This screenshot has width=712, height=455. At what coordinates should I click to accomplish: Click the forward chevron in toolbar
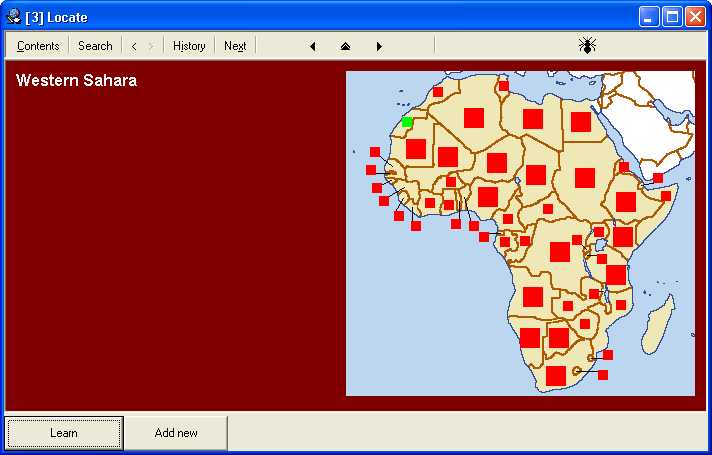tap(150, 46)
